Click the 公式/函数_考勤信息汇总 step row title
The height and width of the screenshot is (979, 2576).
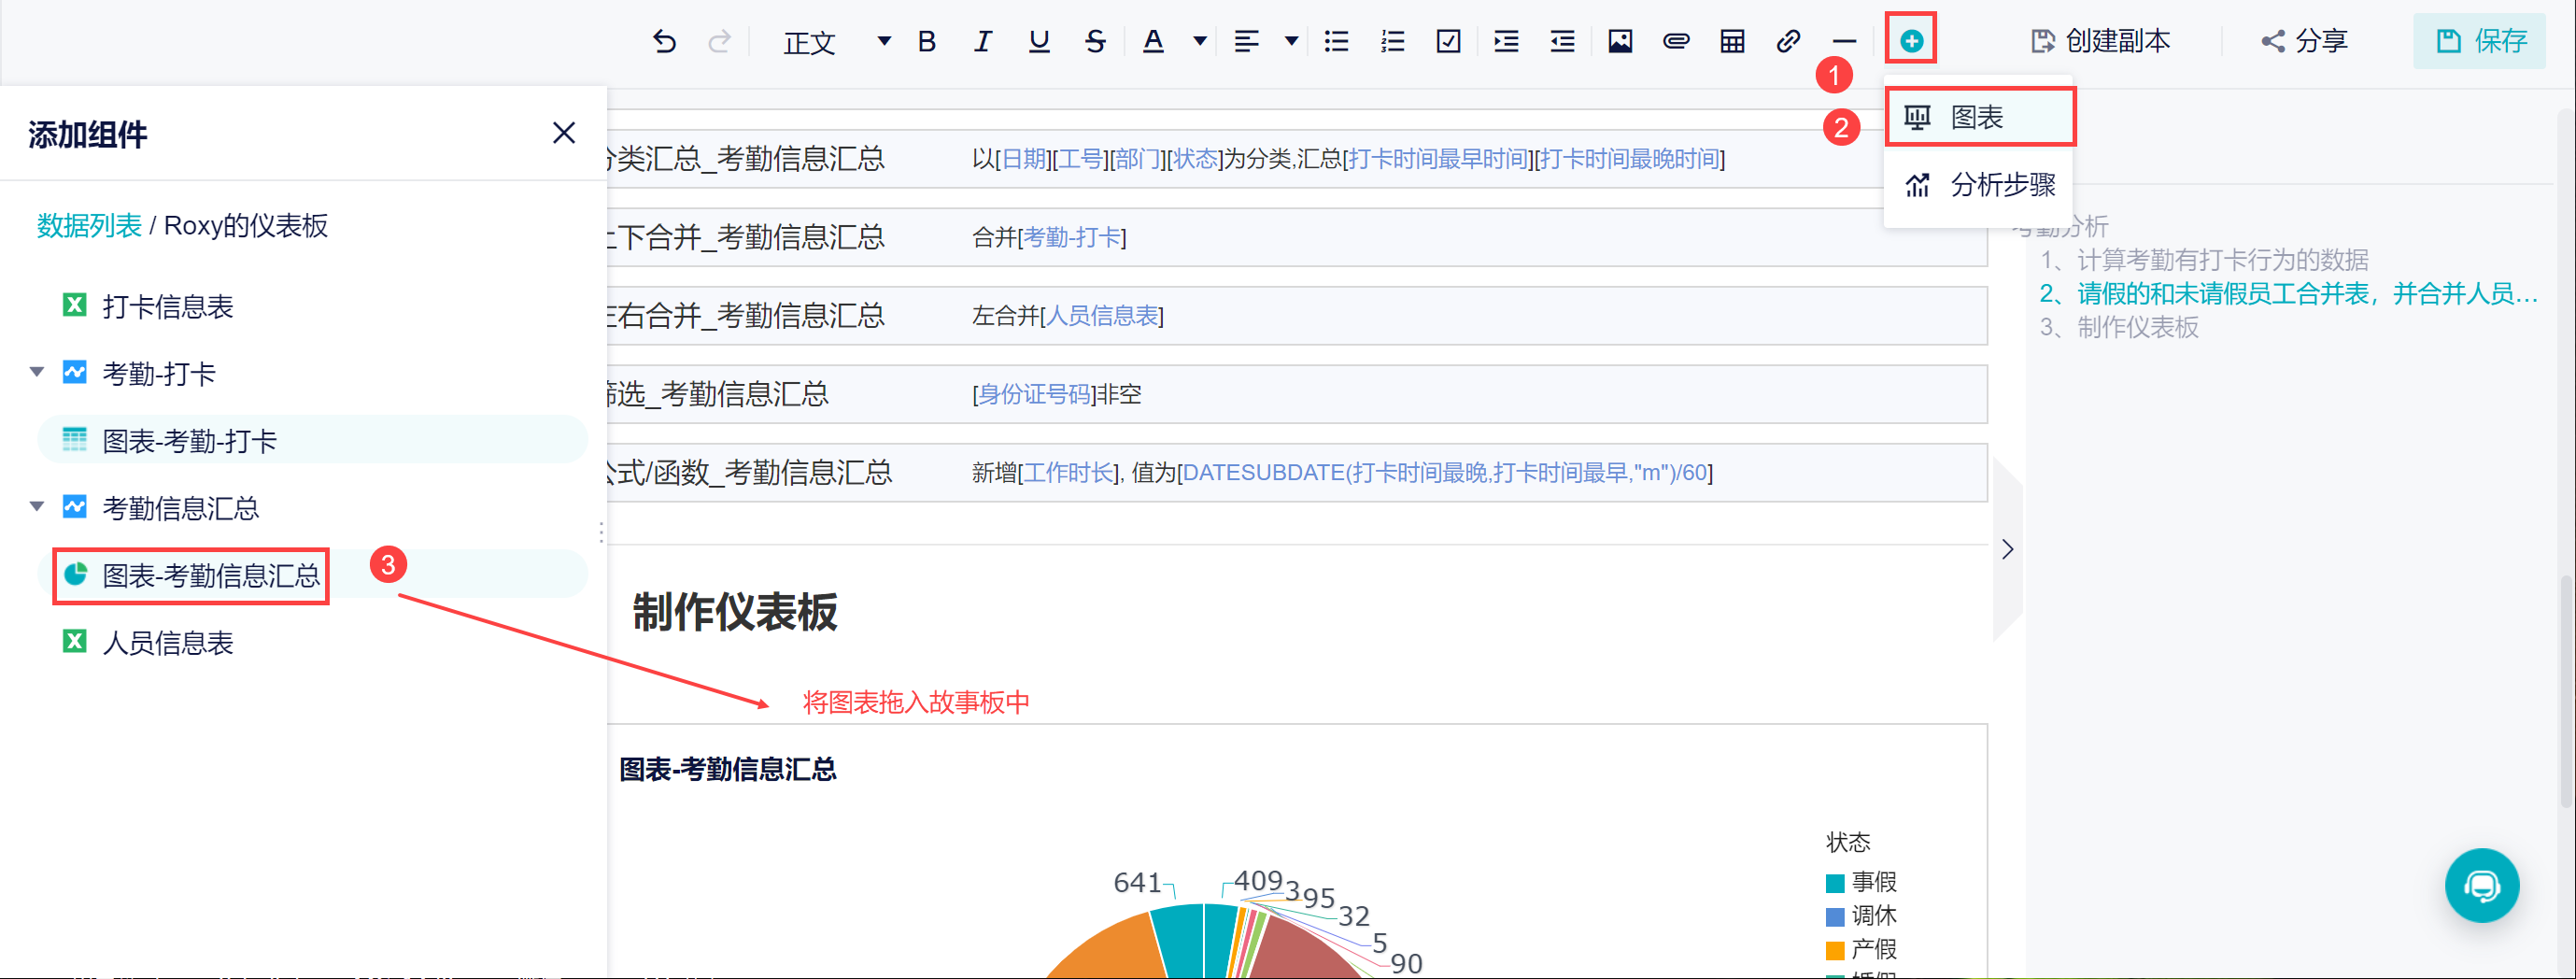tap(749, 472)
